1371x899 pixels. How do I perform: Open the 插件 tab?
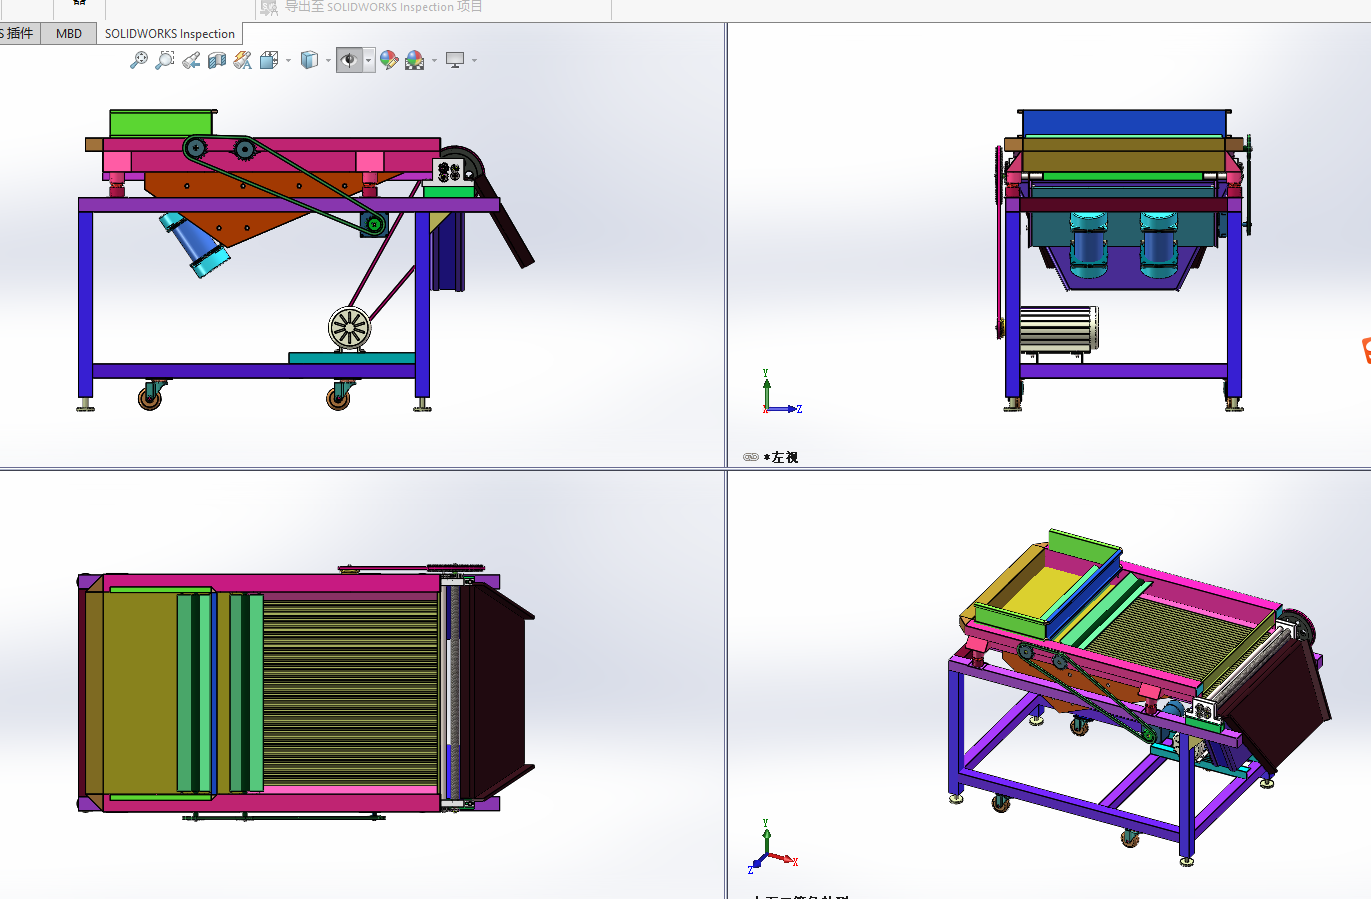tap(19, 33)
